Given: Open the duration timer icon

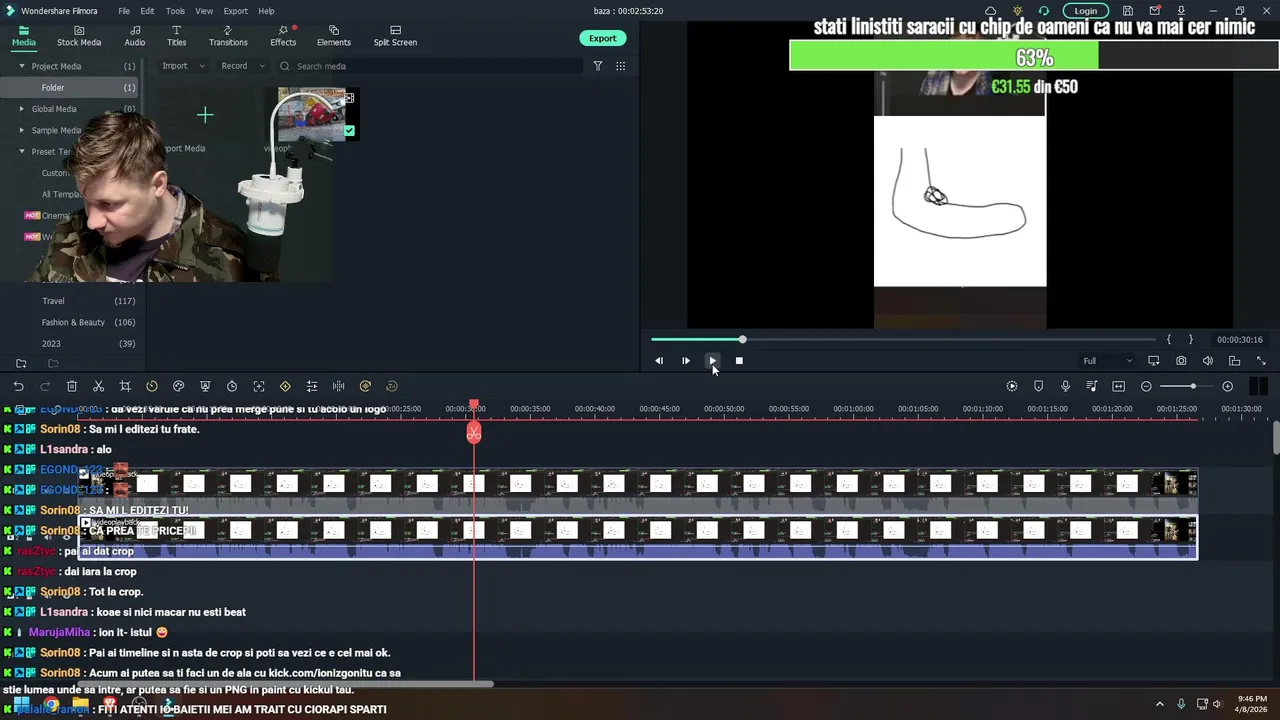Looking at the screenshot, I should coord(232,386).
